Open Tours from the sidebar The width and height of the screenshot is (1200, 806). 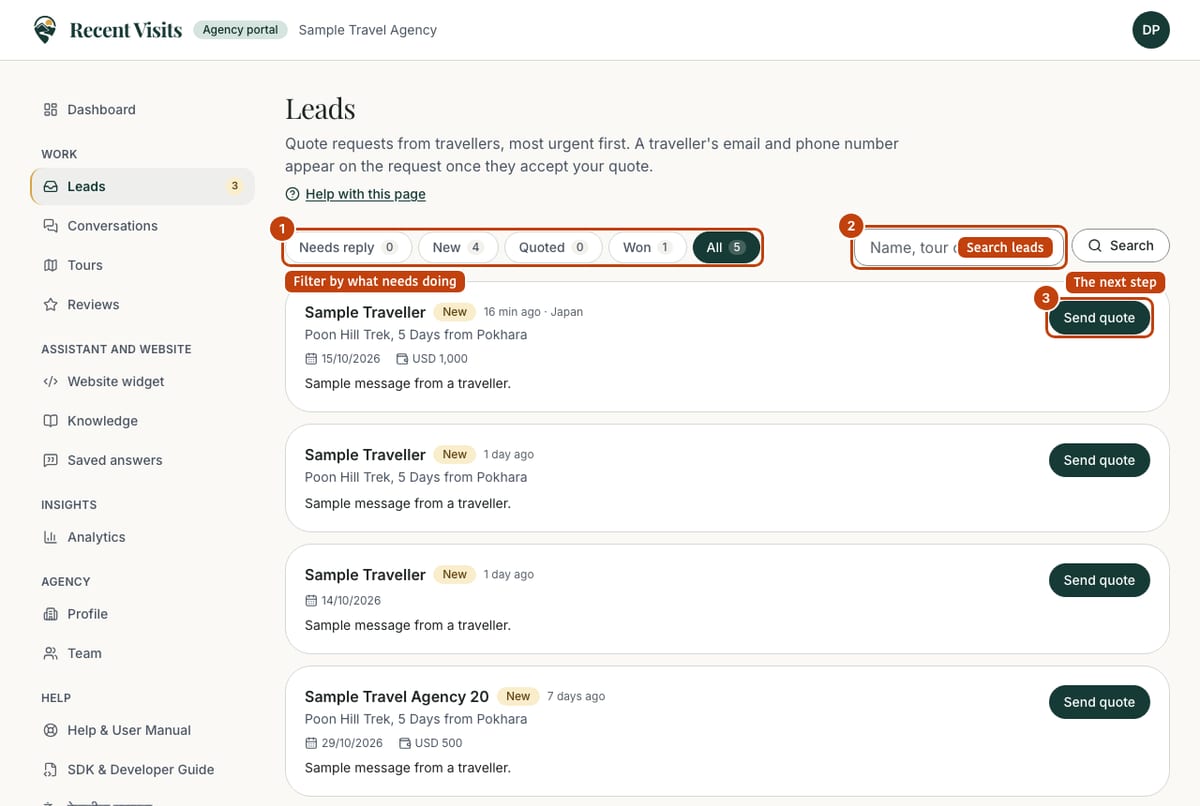[x=142, y=265]
